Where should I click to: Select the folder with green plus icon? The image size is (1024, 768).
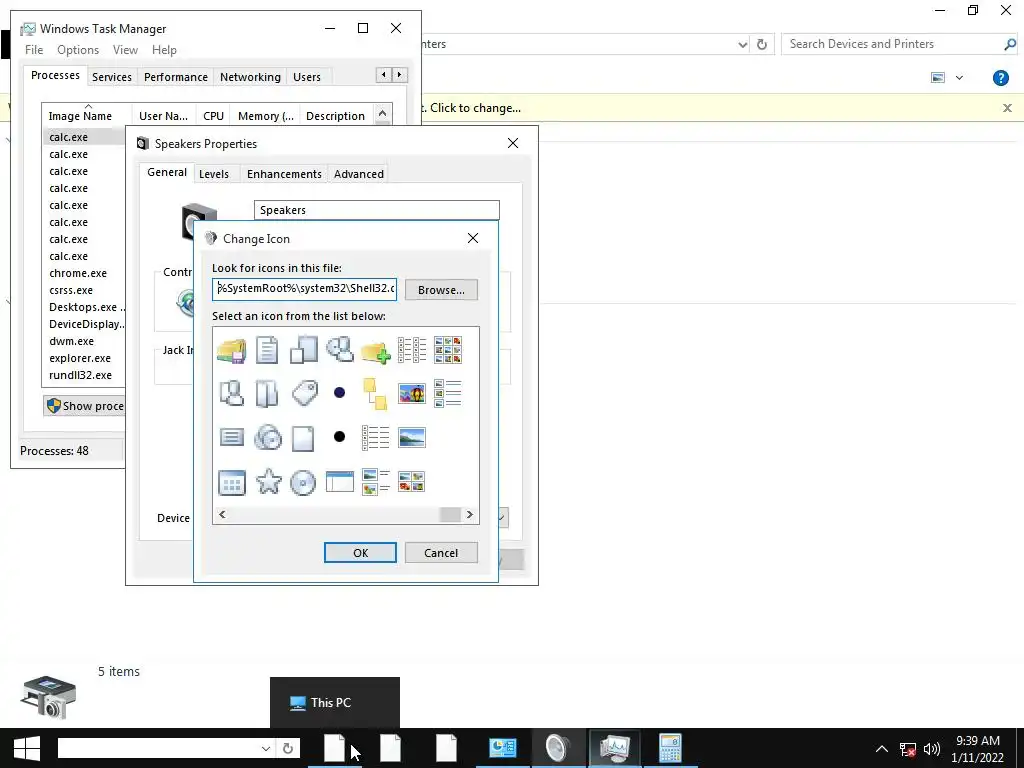[x=375, y=351]
